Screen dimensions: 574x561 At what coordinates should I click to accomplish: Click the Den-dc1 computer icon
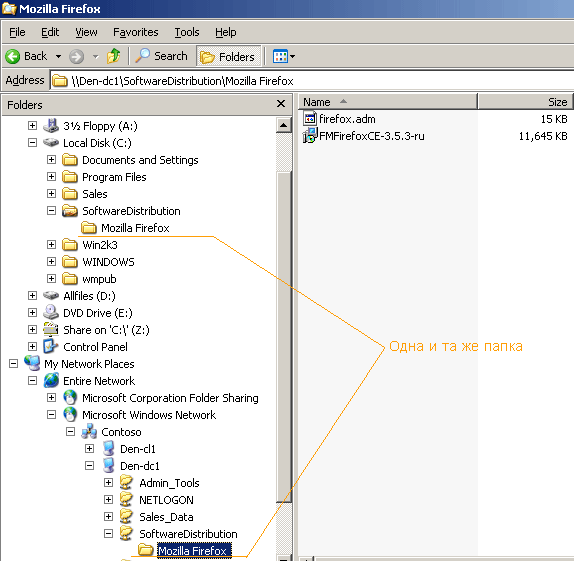coord(108,465)
